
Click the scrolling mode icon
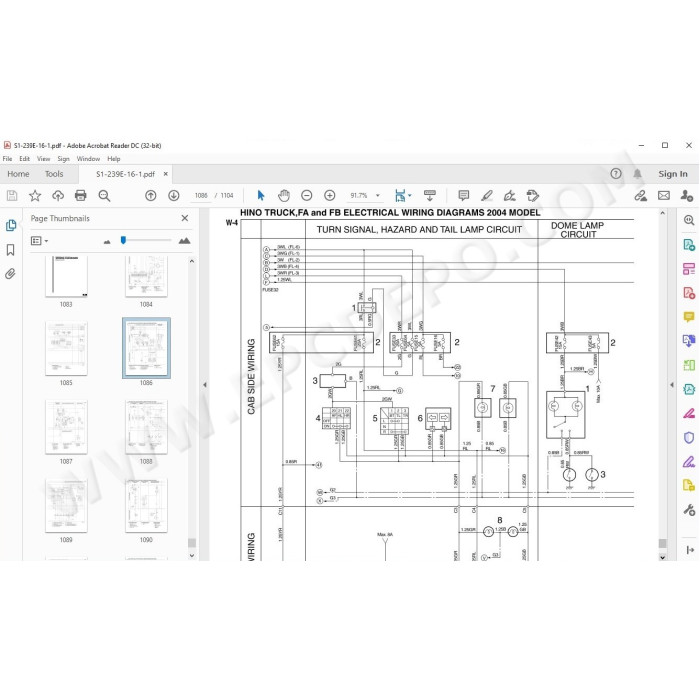pos(429,196)
